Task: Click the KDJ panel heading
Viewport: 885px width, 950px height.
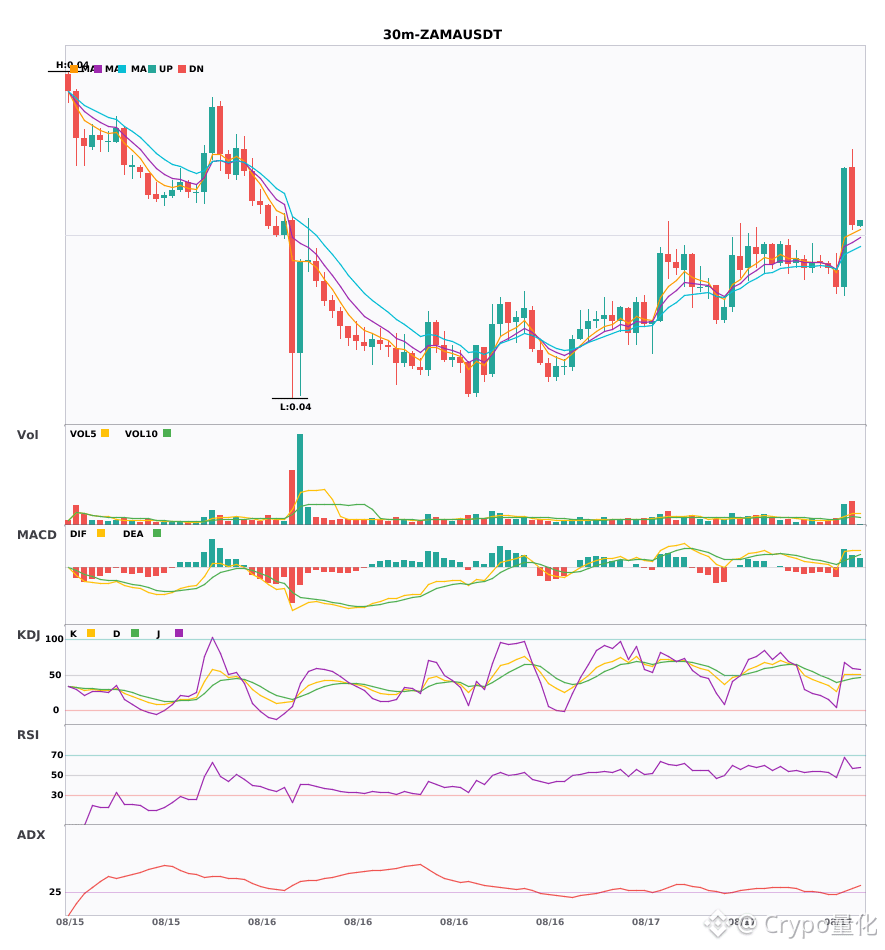Action: (28, 635)
